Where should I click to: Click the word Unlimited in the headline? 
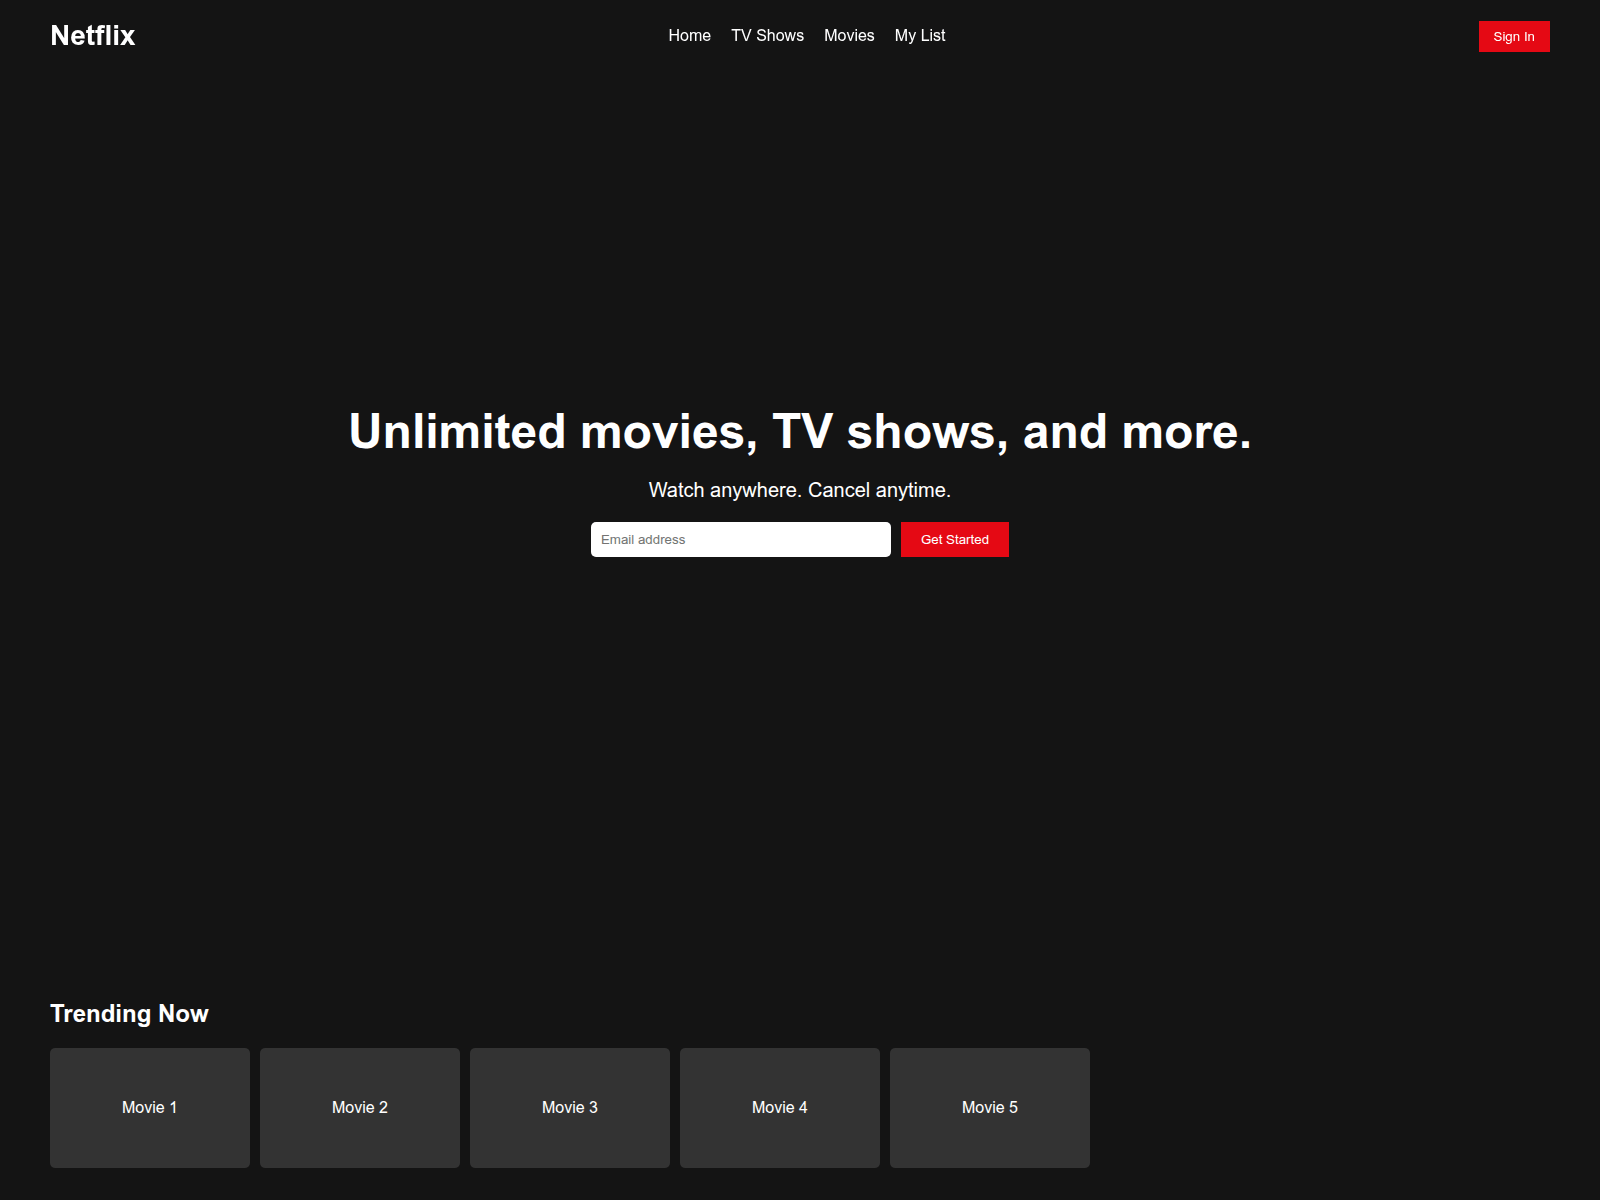tap(457, 432)
